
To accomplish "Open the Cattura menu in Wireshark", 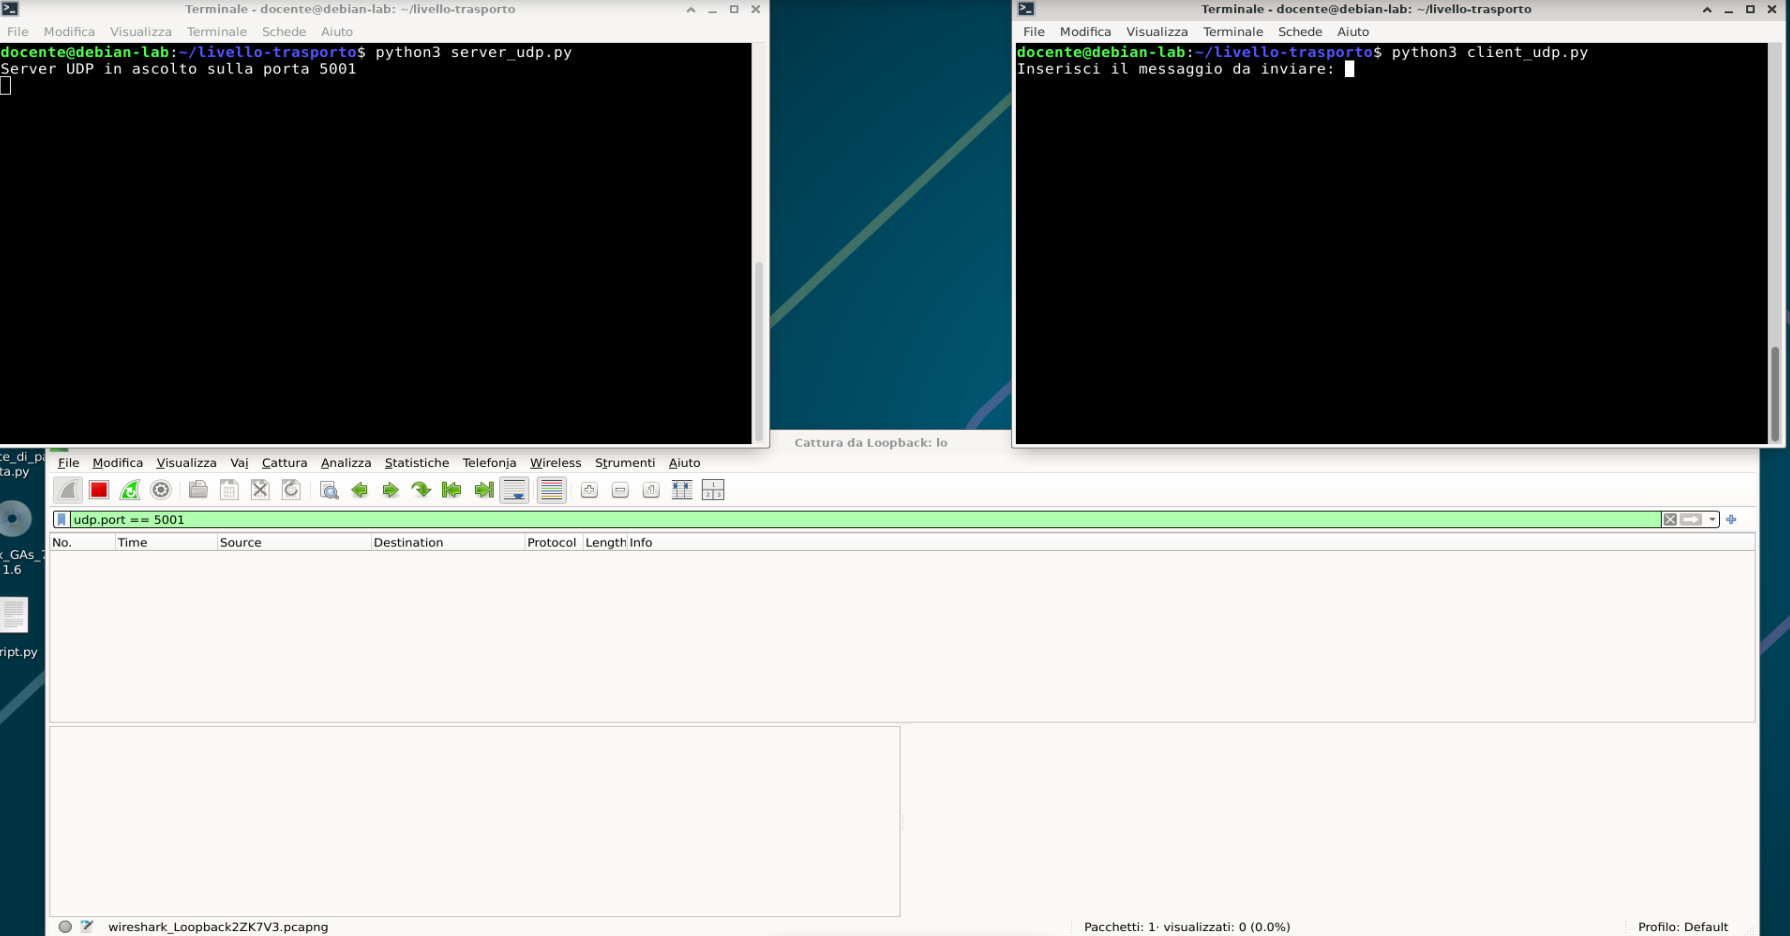I will tap(284, 463).
